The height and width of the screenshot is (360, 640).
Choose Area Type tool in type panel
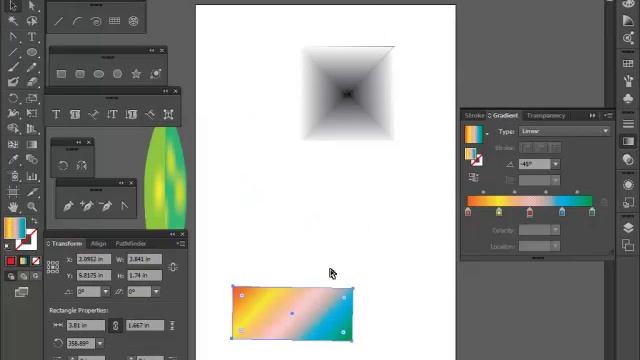75,115
